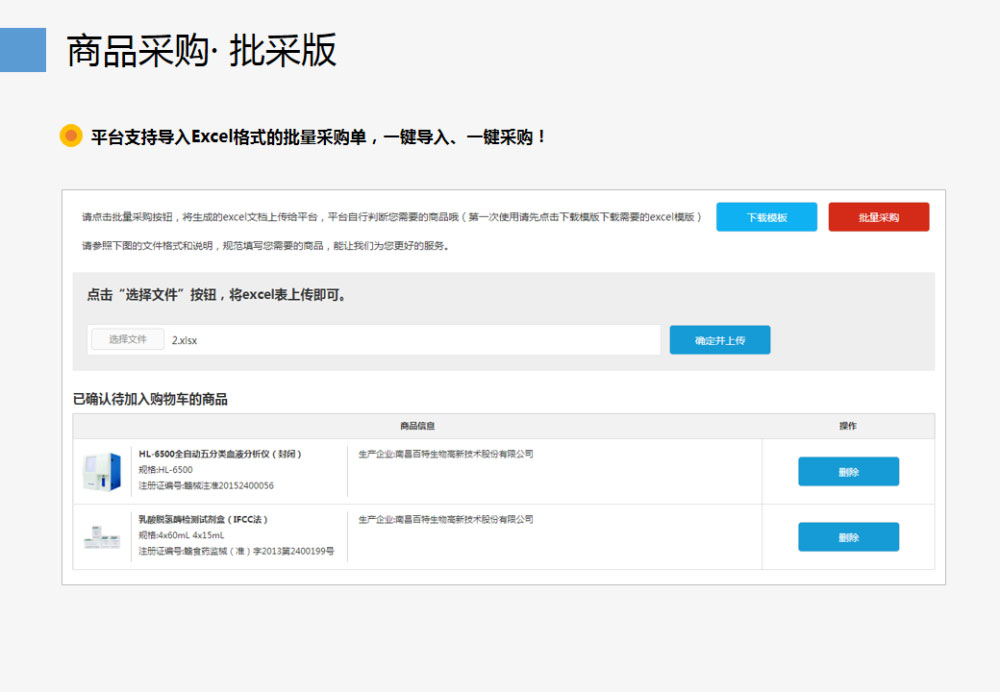The height and width of the screenshot is (692, 1000).
Task: Click the orange bullet icon beside the Excel headline
Action: click(71, 136)
